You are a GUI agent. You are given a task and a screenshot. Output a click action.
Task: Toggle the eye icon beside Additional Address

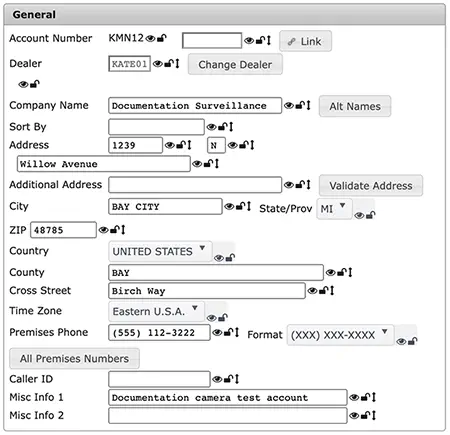pyautogui.click(x=289, y=185)
